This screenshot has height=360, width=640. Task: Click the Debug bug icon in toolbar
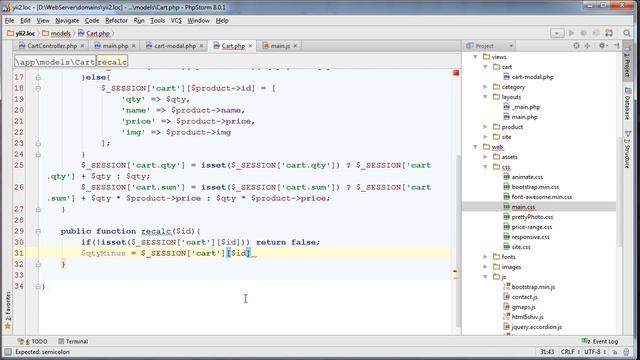pos(584,33)
